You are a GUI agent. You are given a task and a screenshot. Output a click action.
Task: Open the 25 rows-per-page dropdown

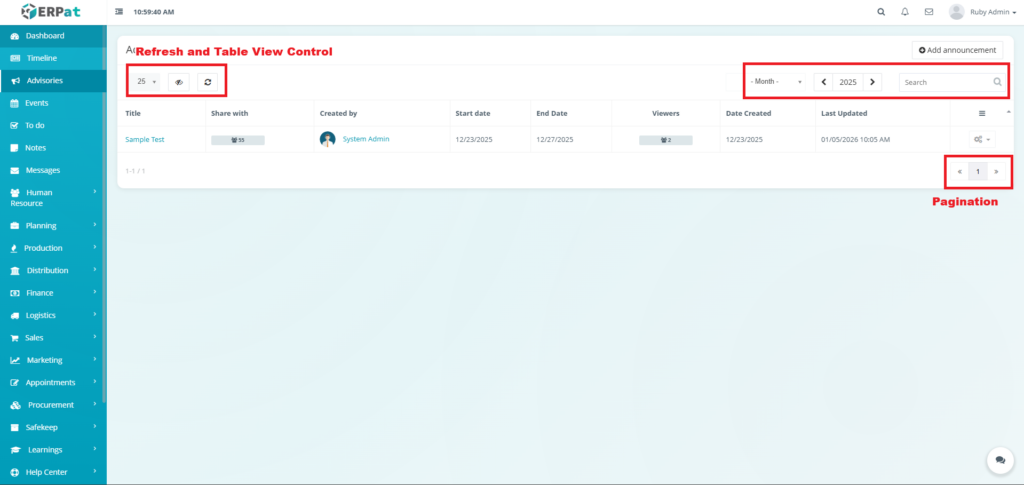pos(147,82)
